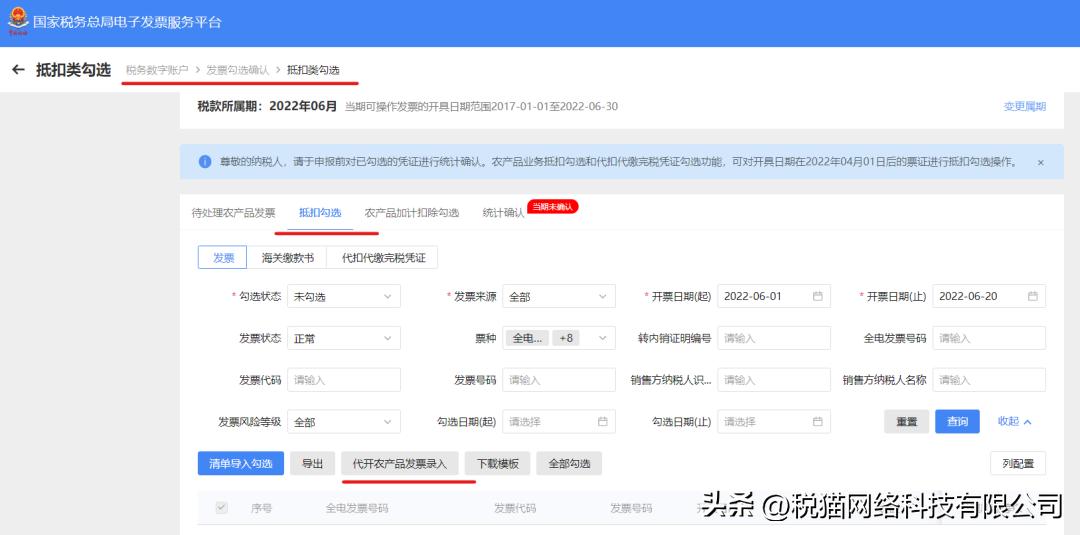Focus the 销售方纳税人名称 input

coord(989,379)
